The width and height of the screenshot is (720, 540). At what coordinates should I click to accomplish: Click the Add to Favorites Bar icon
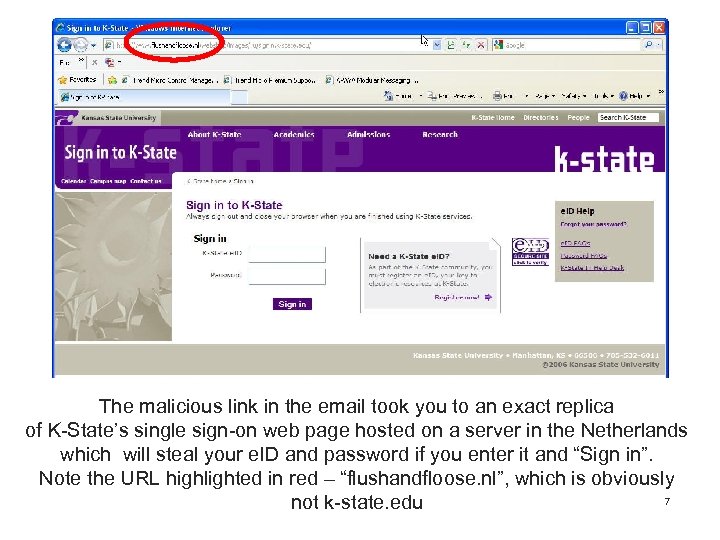[112, 80]
